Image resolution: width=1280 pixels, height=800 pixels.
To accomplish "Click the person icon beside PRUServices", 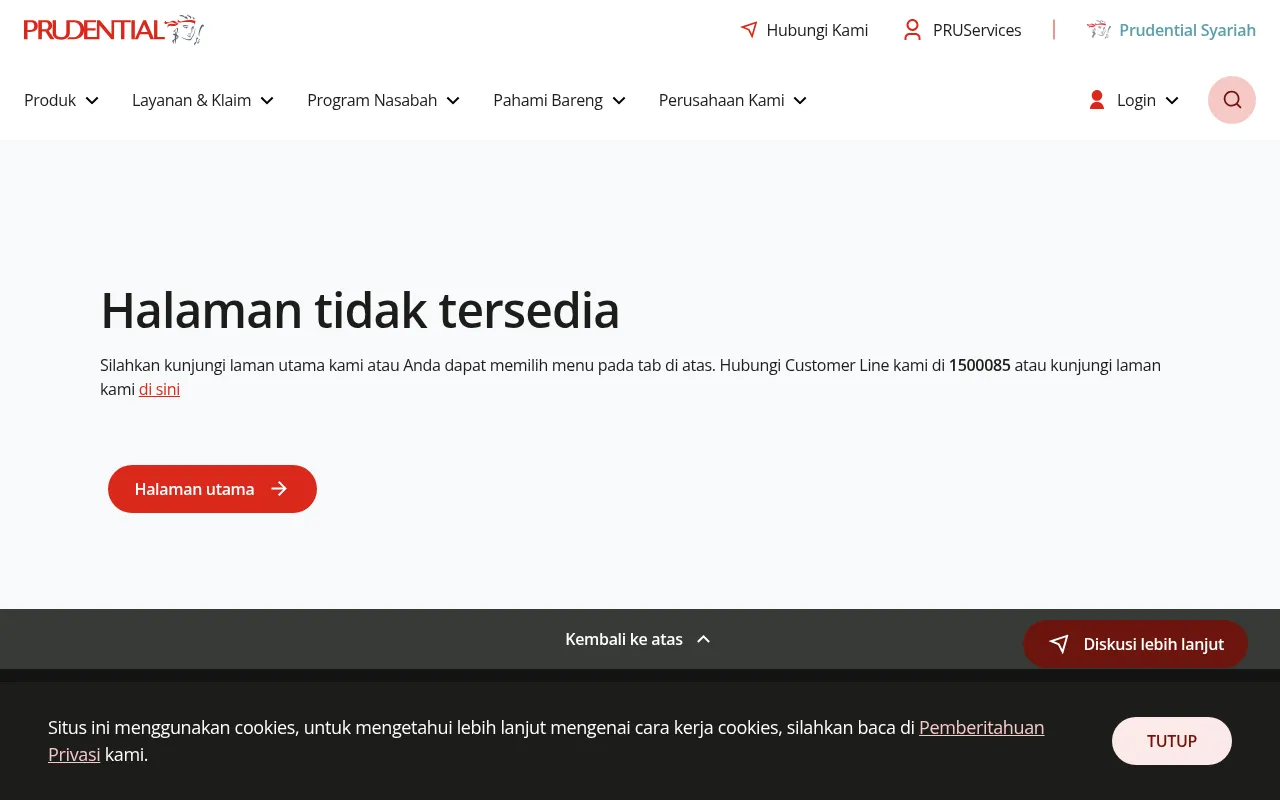I will pos(912,30).
